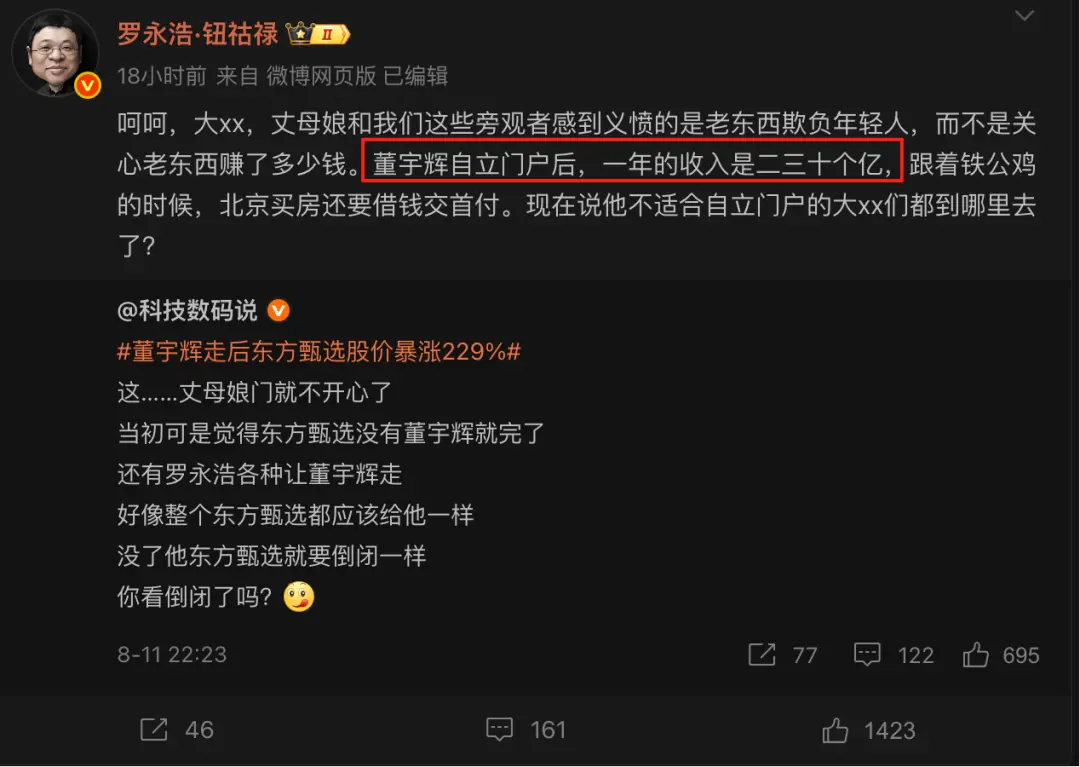This screenshot has height=767, width=1080.
Task: Open the chevron menu at top right
Action: point(1024,15)
